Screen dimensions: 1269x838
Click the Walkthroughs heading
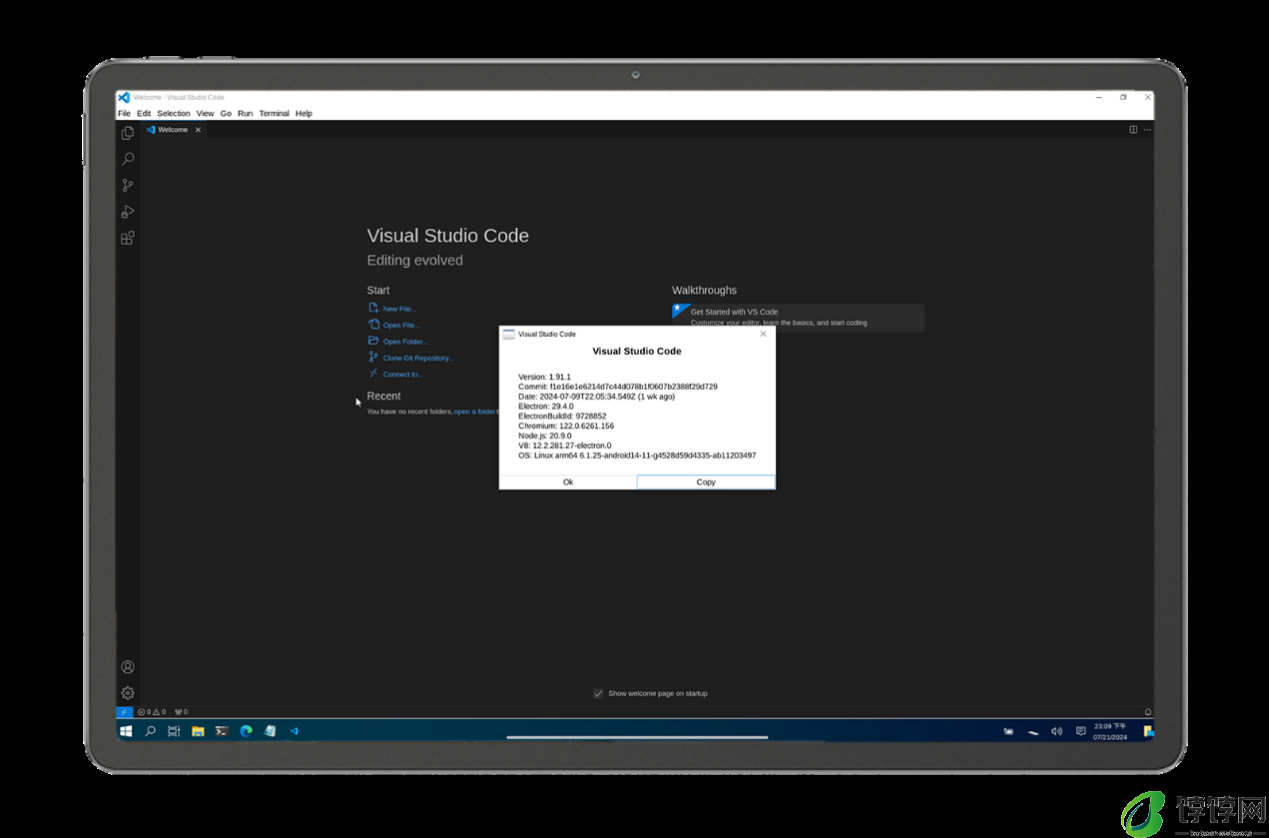(704, 290)
